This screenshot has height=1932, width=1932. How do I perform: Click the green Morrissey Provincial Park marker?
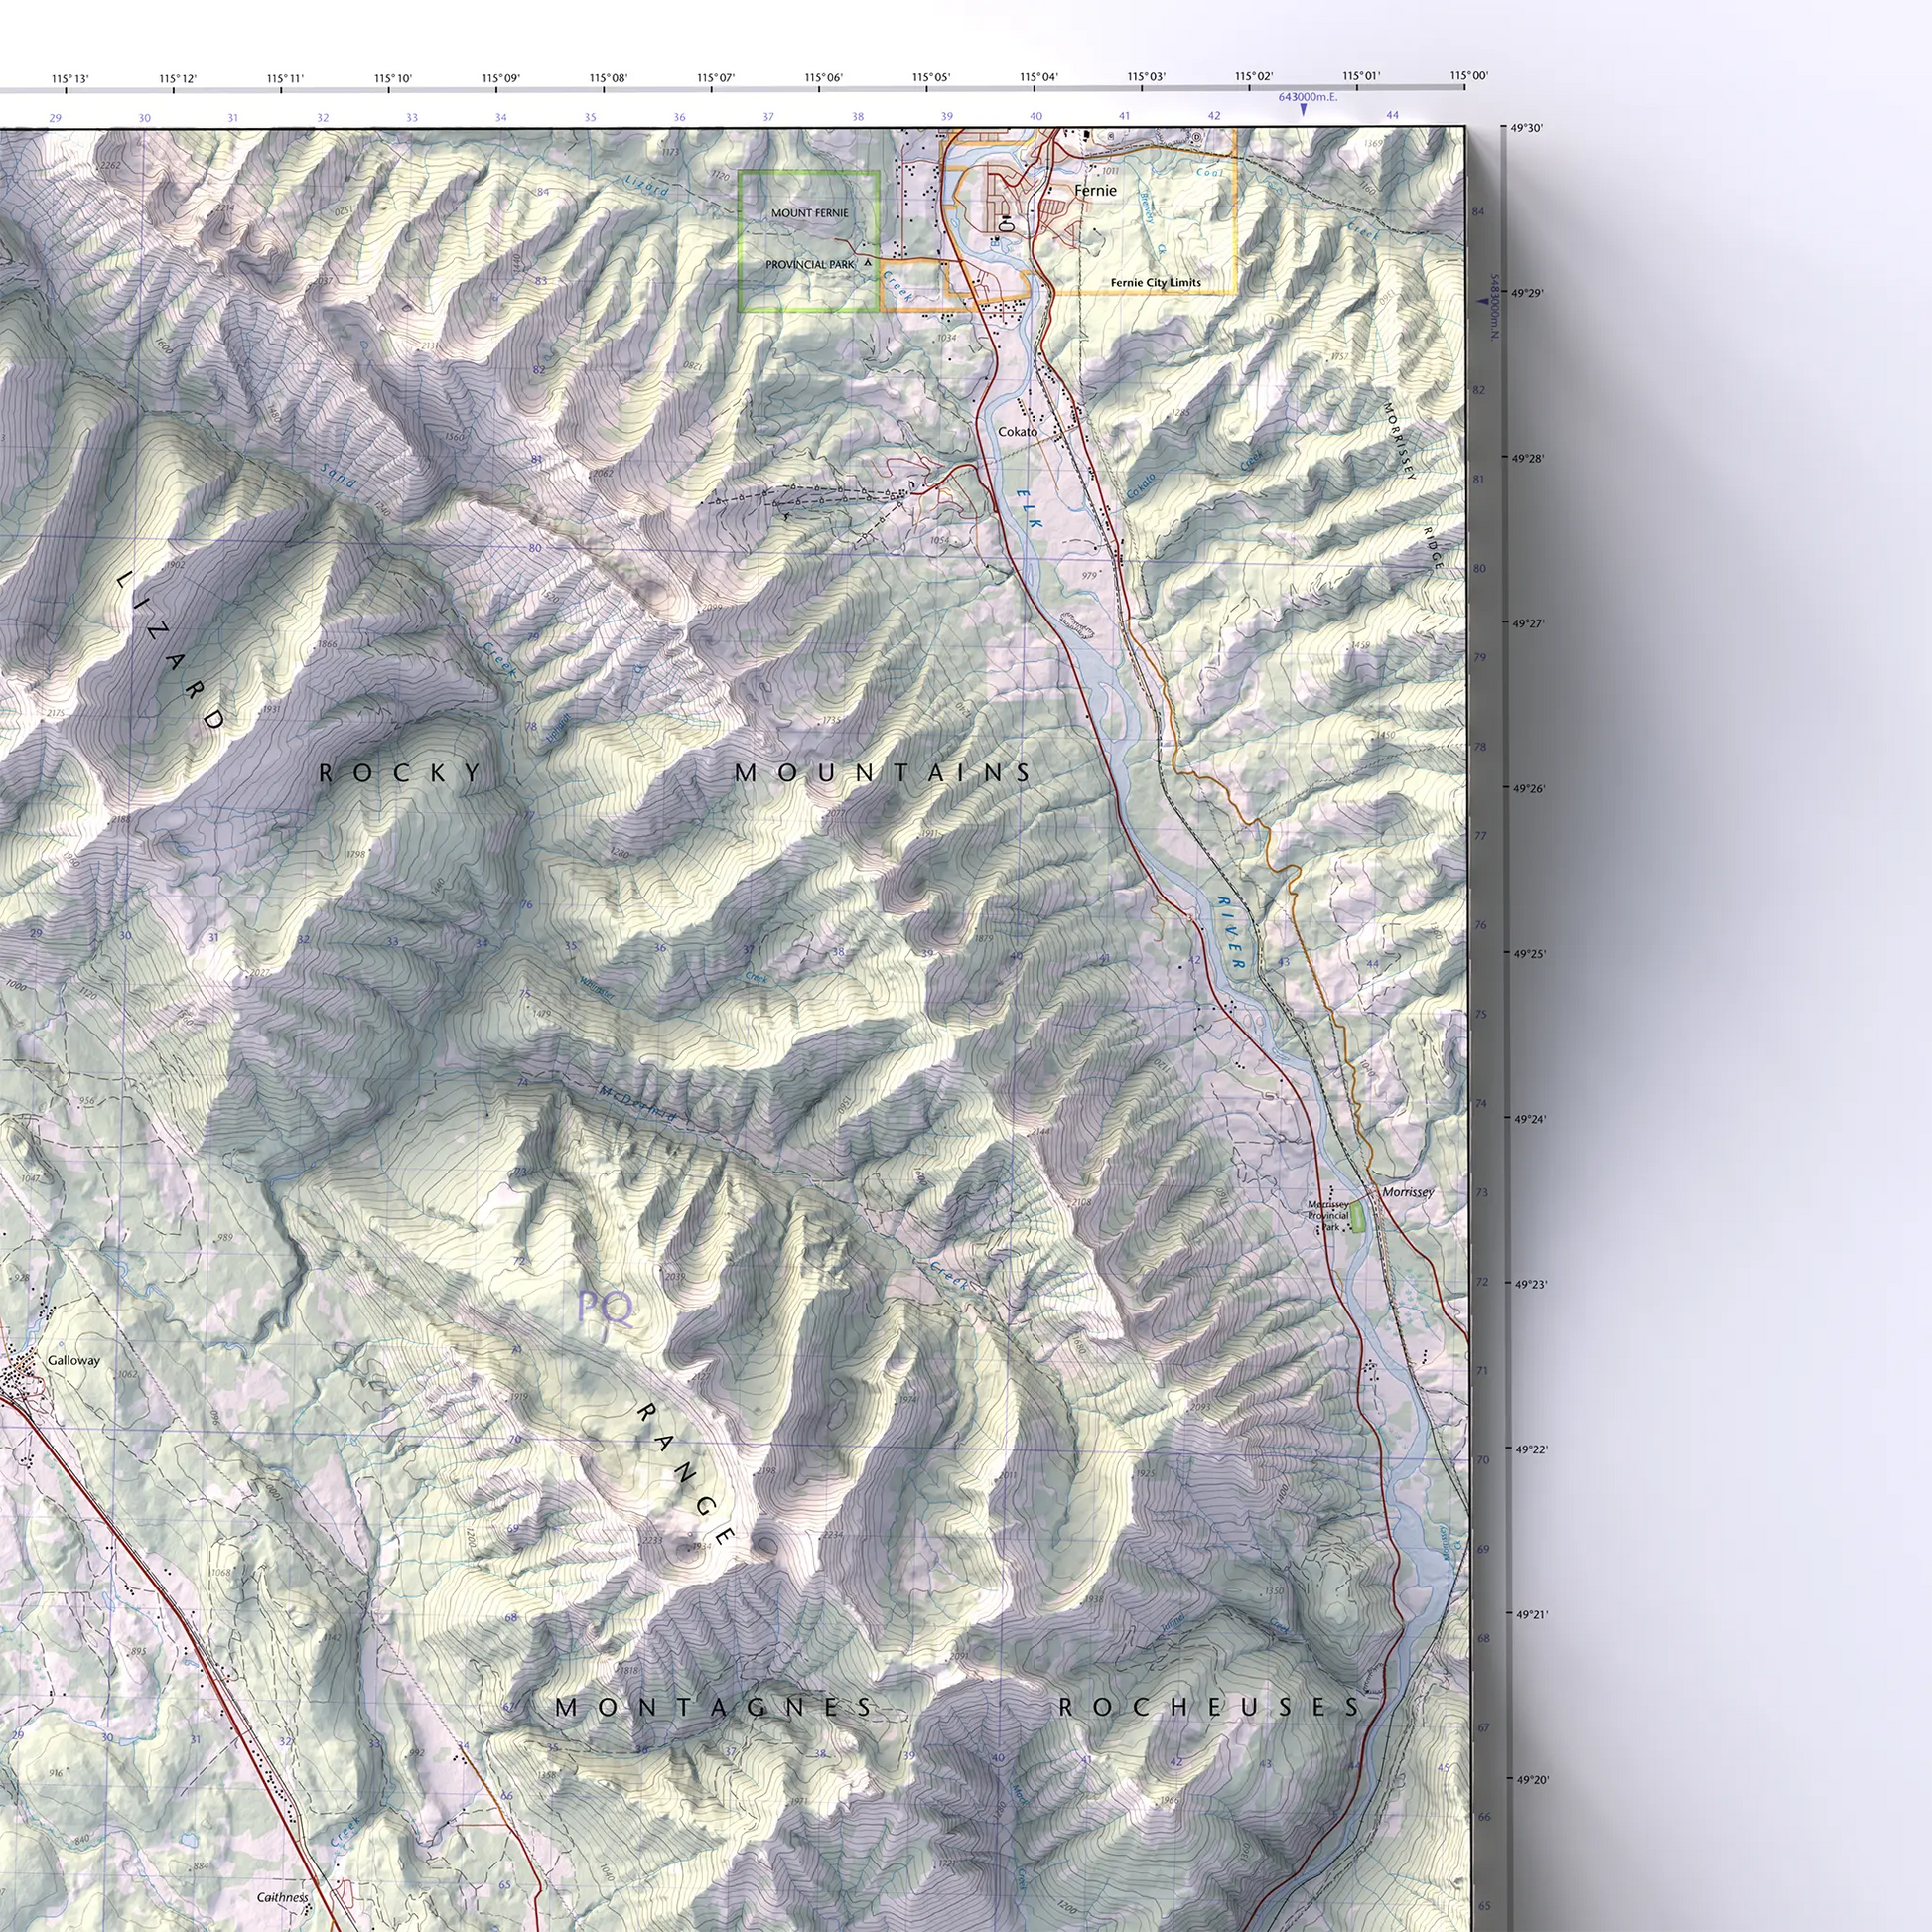tap(1357, 1217)
